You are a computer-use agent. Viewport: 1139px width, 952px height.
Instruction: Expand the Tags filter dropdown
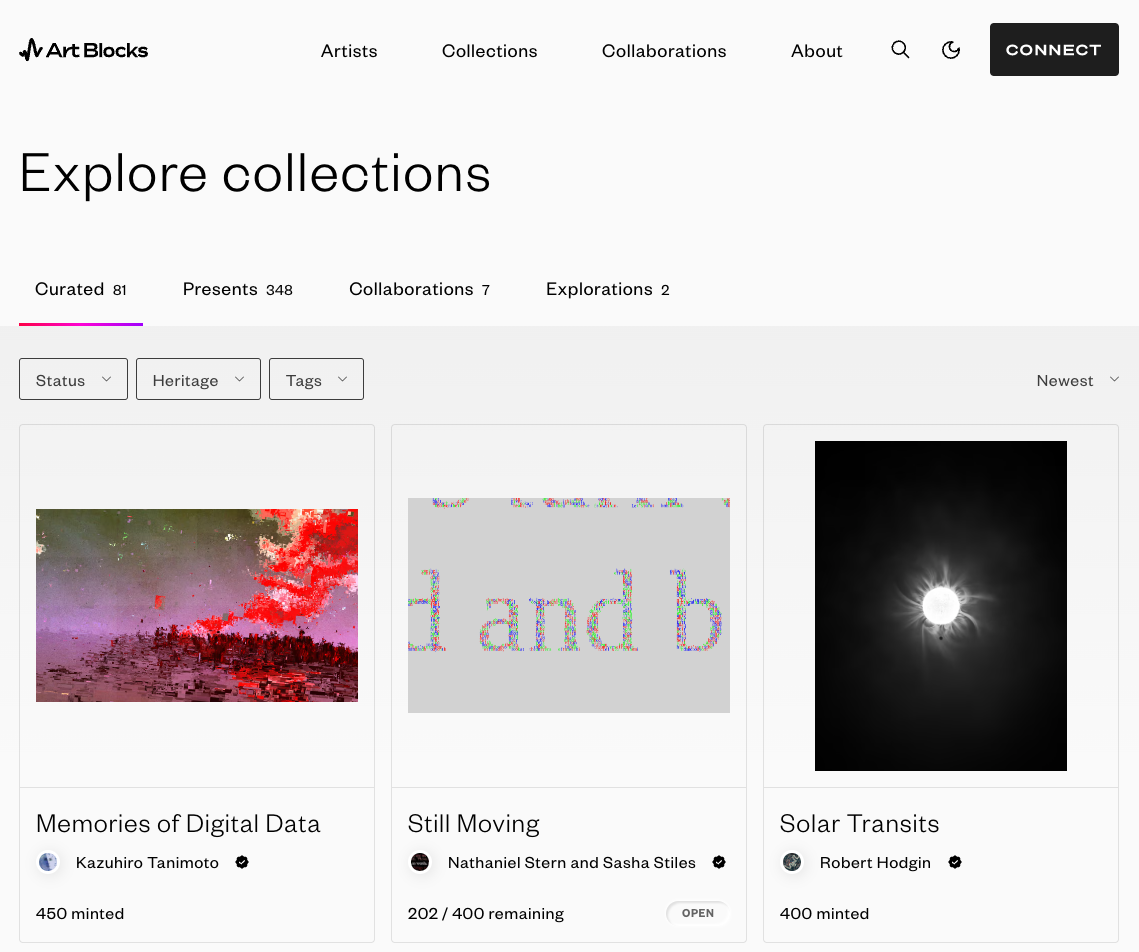[x=316, y=380]
